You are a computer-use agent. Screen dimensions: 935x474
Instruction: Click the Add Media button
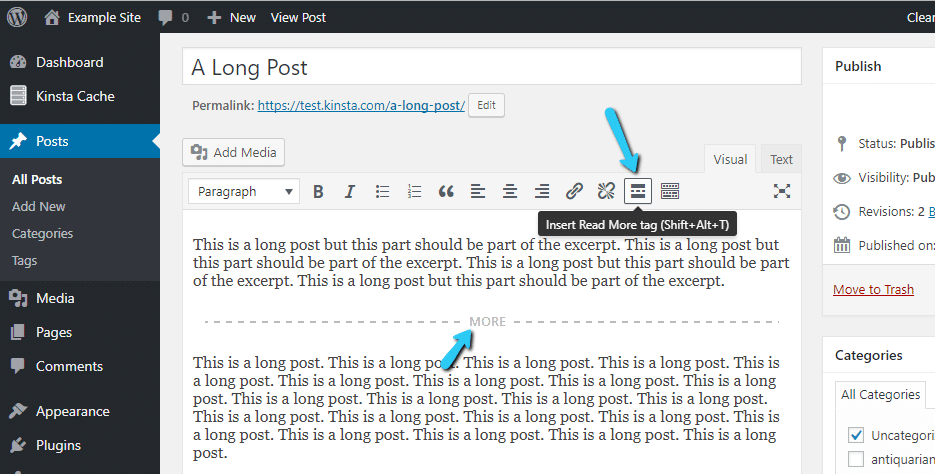point(234,152)
